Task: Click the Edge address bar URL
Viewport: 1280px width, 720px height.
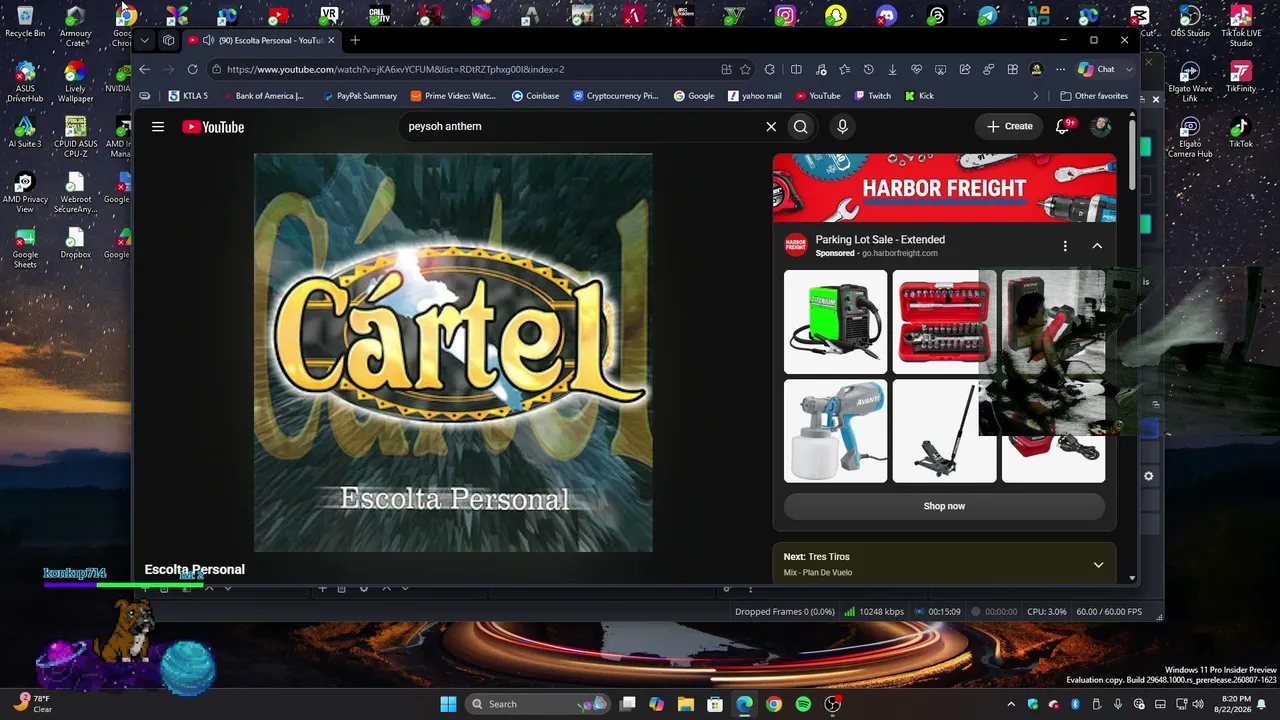Action: 395,69
